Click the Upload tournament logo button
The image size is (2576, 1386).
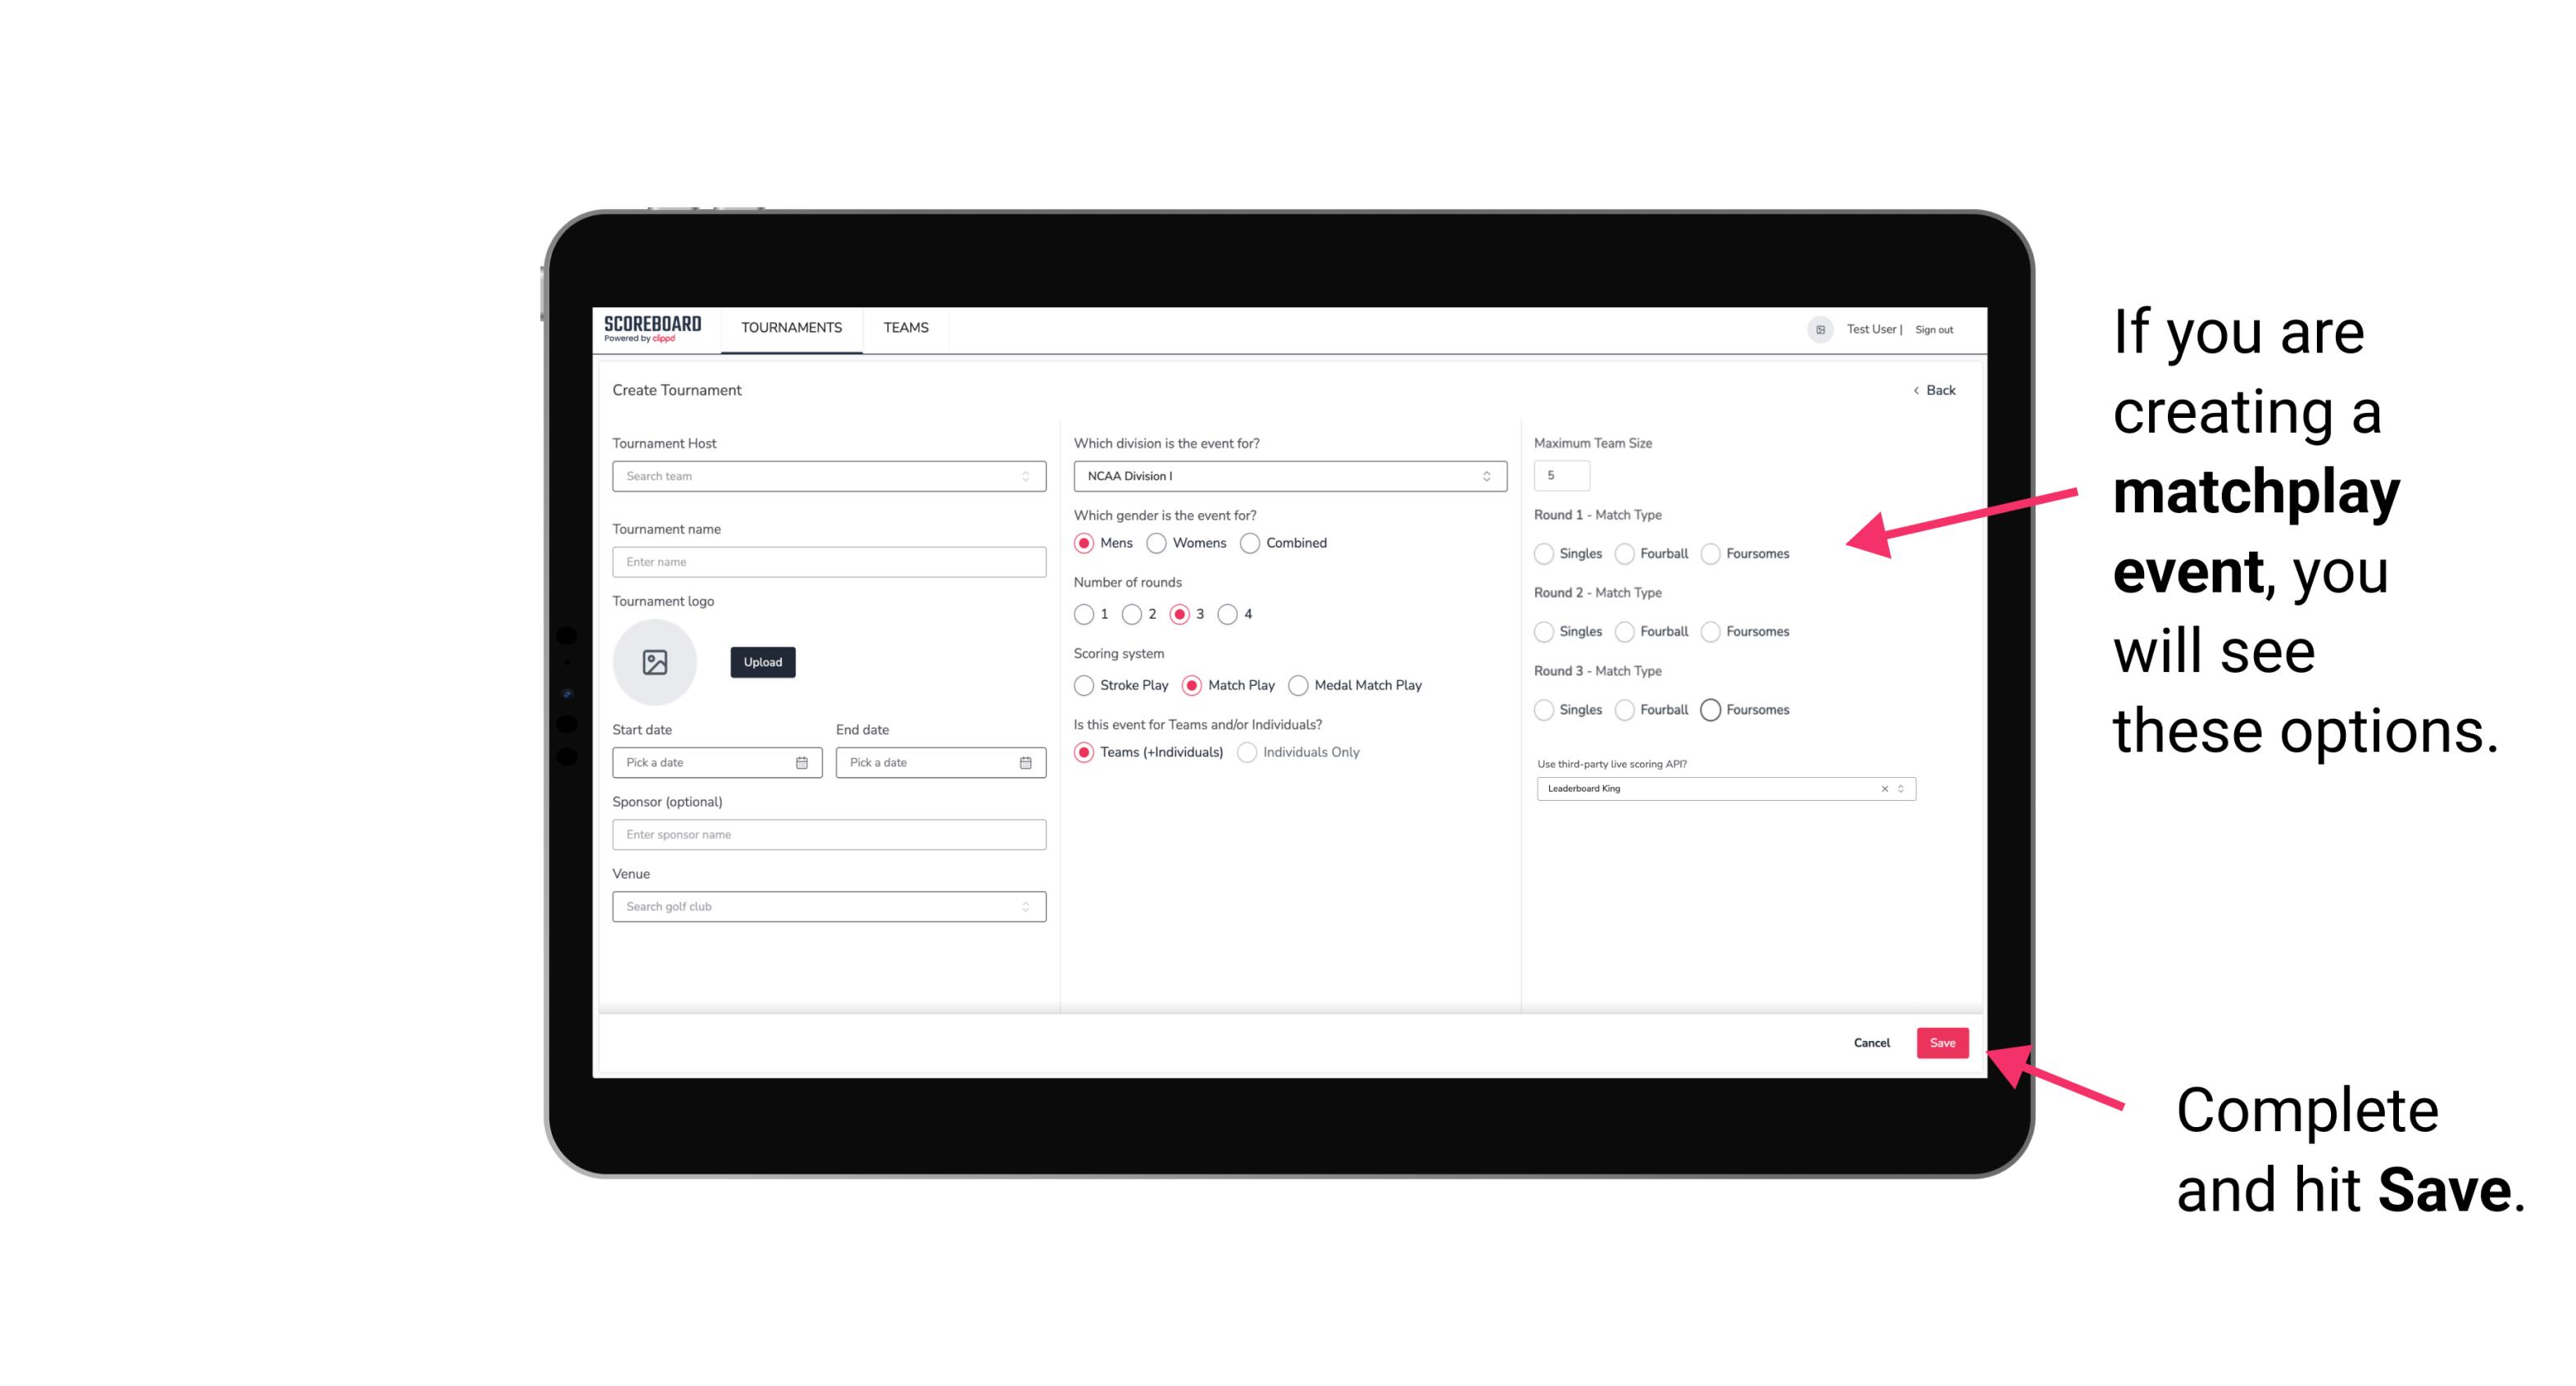[762, 662]
